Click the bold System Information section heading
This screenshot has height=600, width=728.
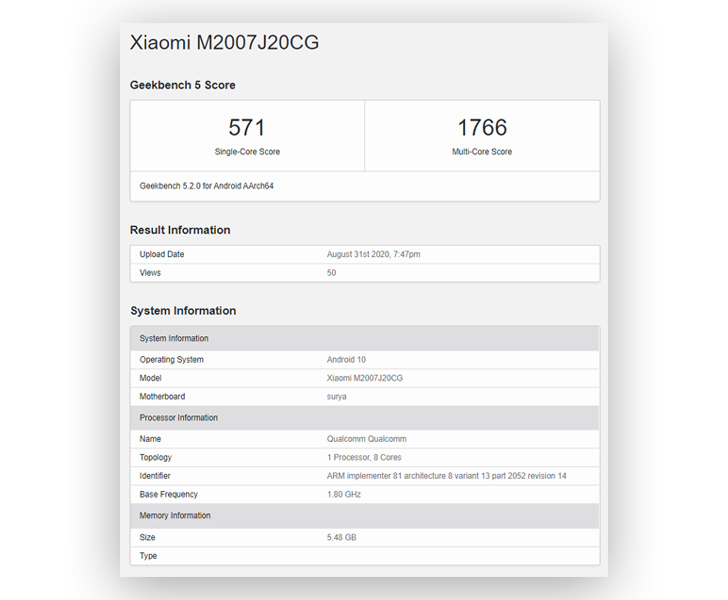[x=183, y=311]
